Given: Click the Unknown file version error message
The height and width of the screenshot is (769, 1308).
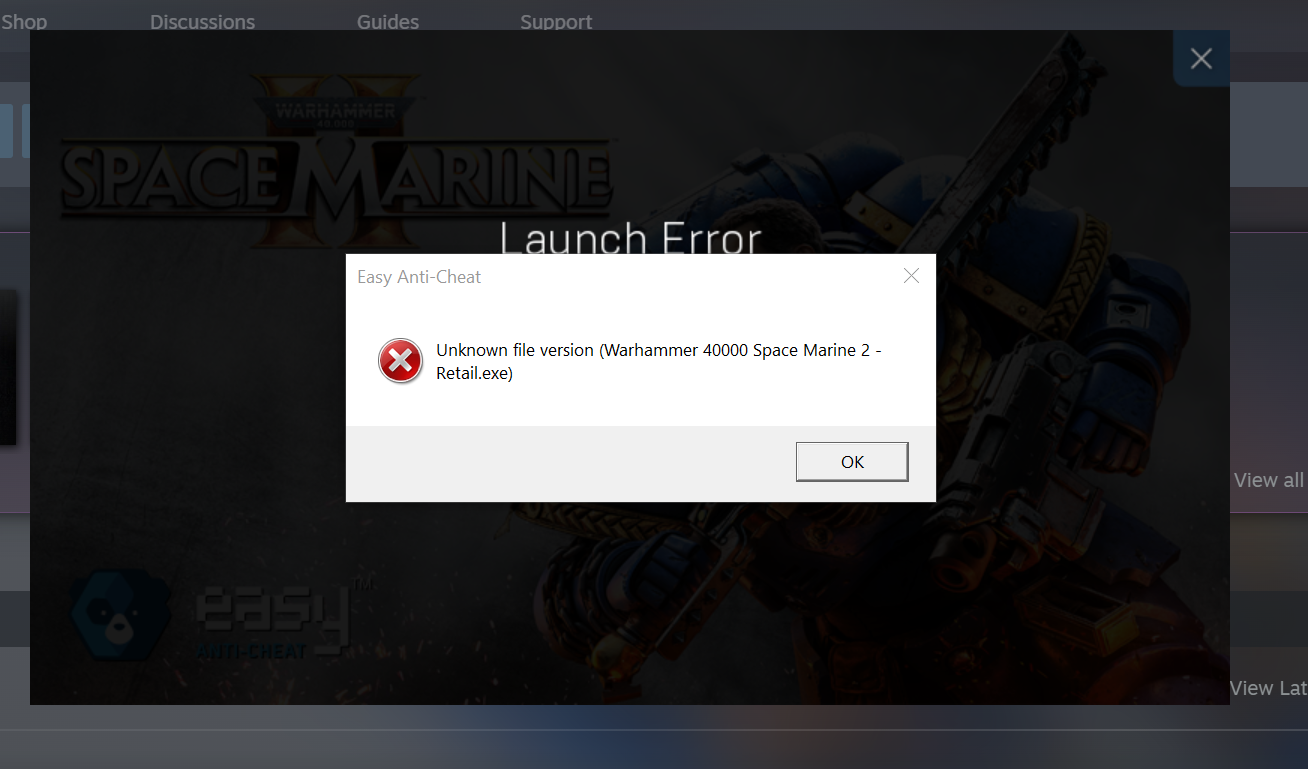Looking at the screenshot, I should click(x=659, y=362).
